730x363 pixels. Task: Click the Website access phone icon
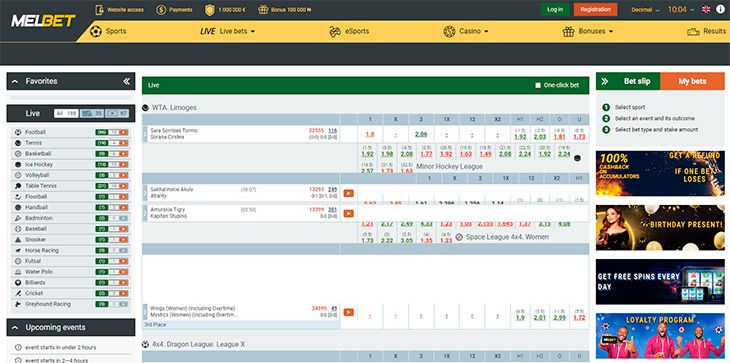99,9
